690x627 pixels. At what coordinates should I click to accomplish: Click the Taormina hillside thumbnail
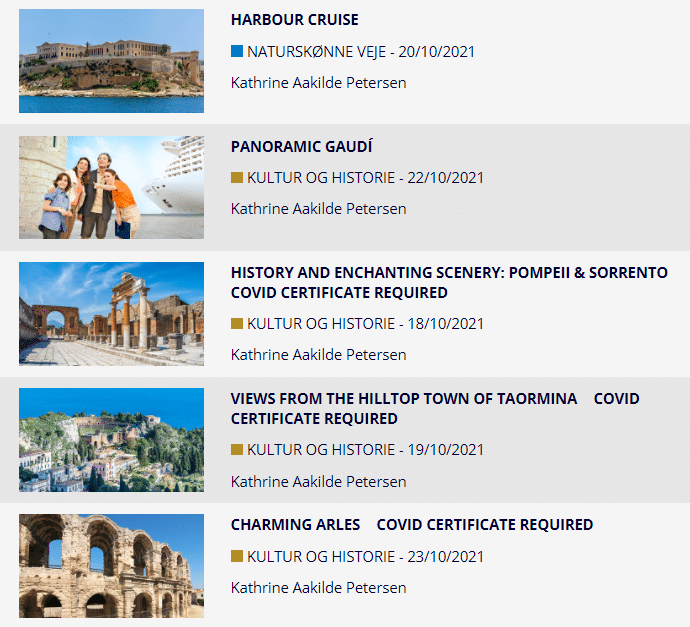coord(111,440)
